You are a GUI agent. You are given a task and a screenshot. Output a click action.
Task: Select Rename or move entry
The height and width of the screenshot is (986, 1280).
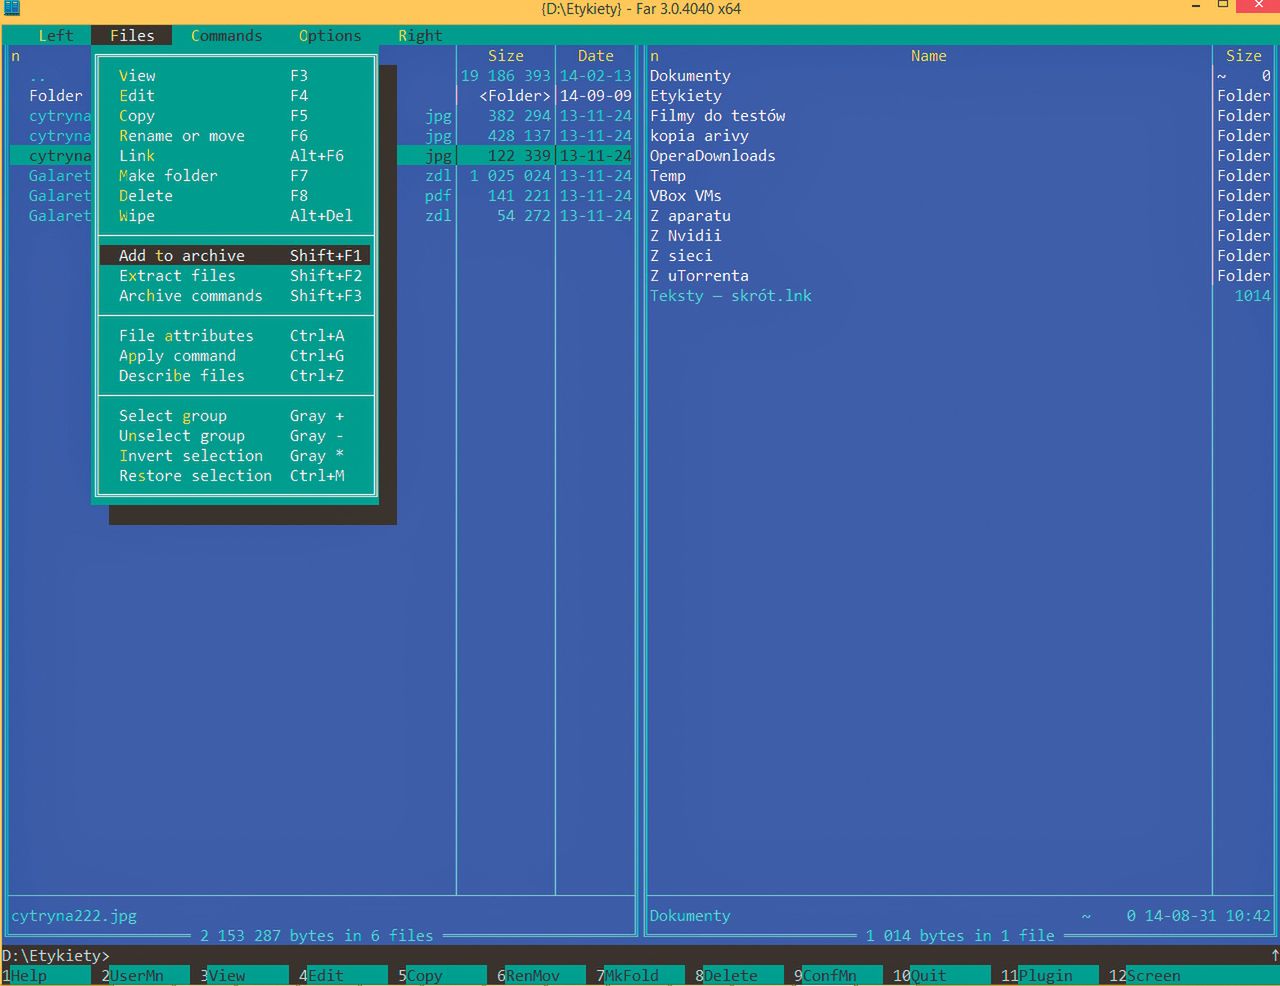[235, 135]
